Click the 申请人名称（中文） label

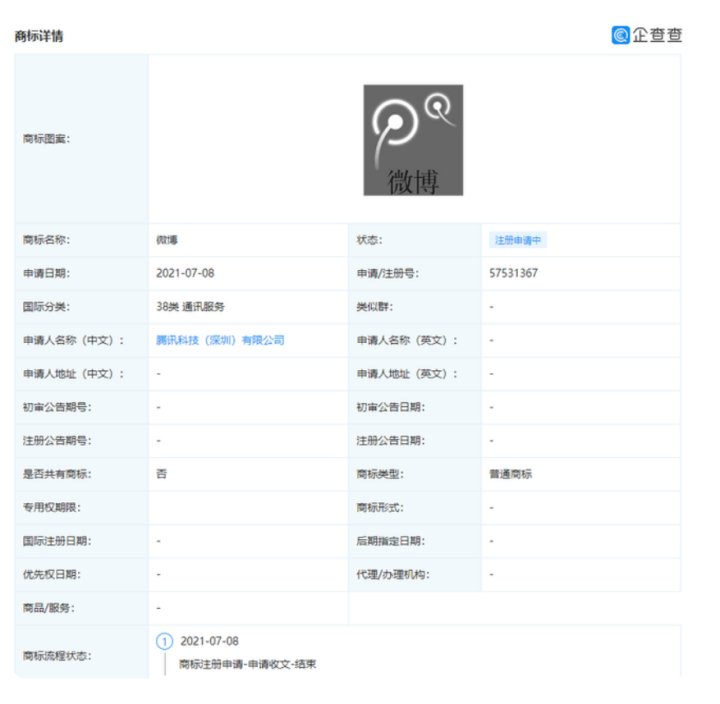point(73,340)
